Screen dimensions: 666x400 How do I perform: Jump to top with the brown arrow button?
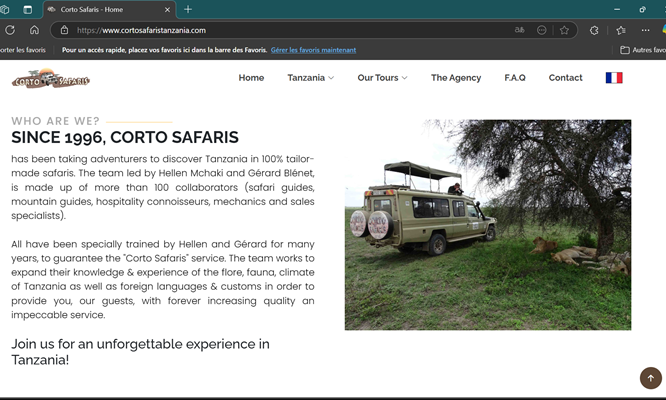tap(651, 378)
